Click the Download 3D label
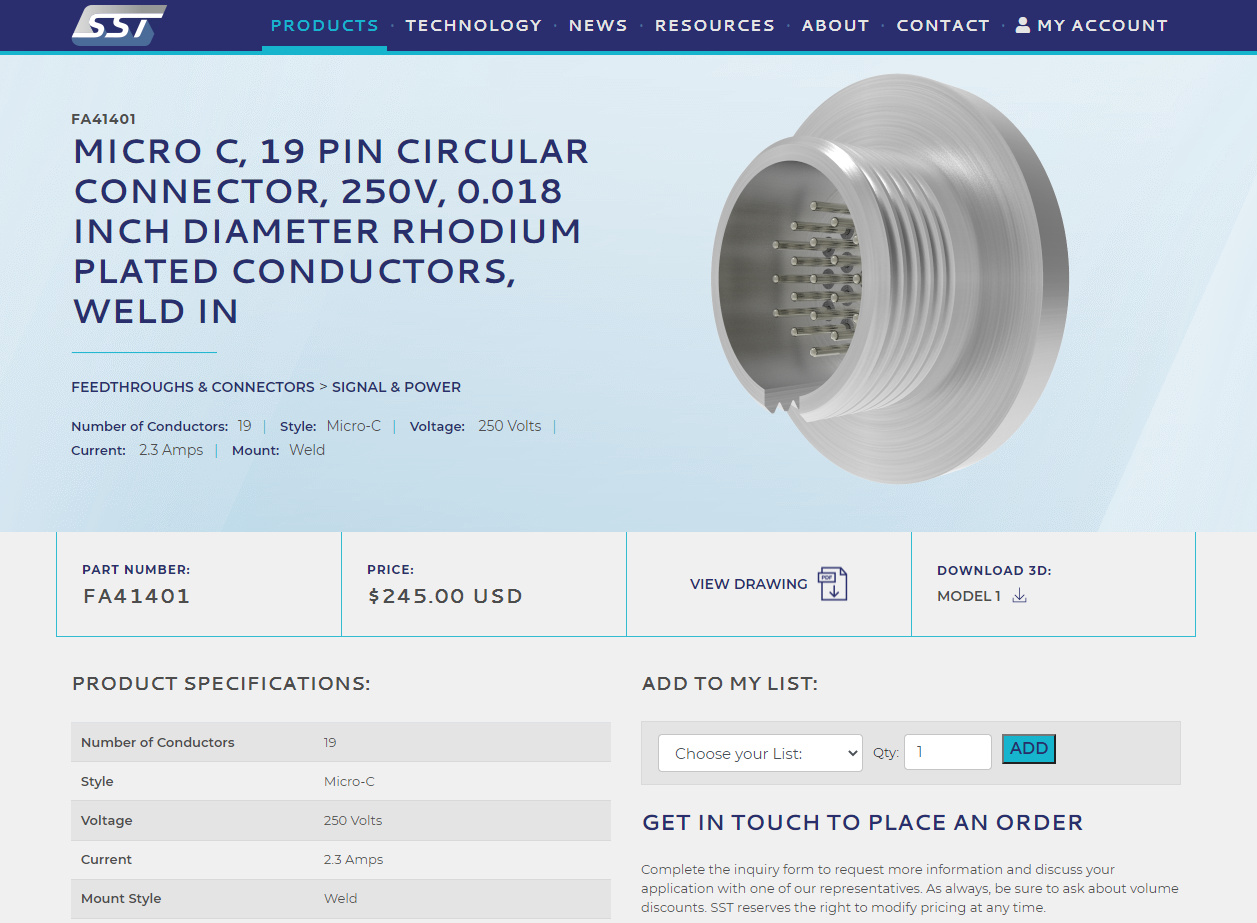The image size is (1257, 923). pyautogui.click(x=994, y=571)
